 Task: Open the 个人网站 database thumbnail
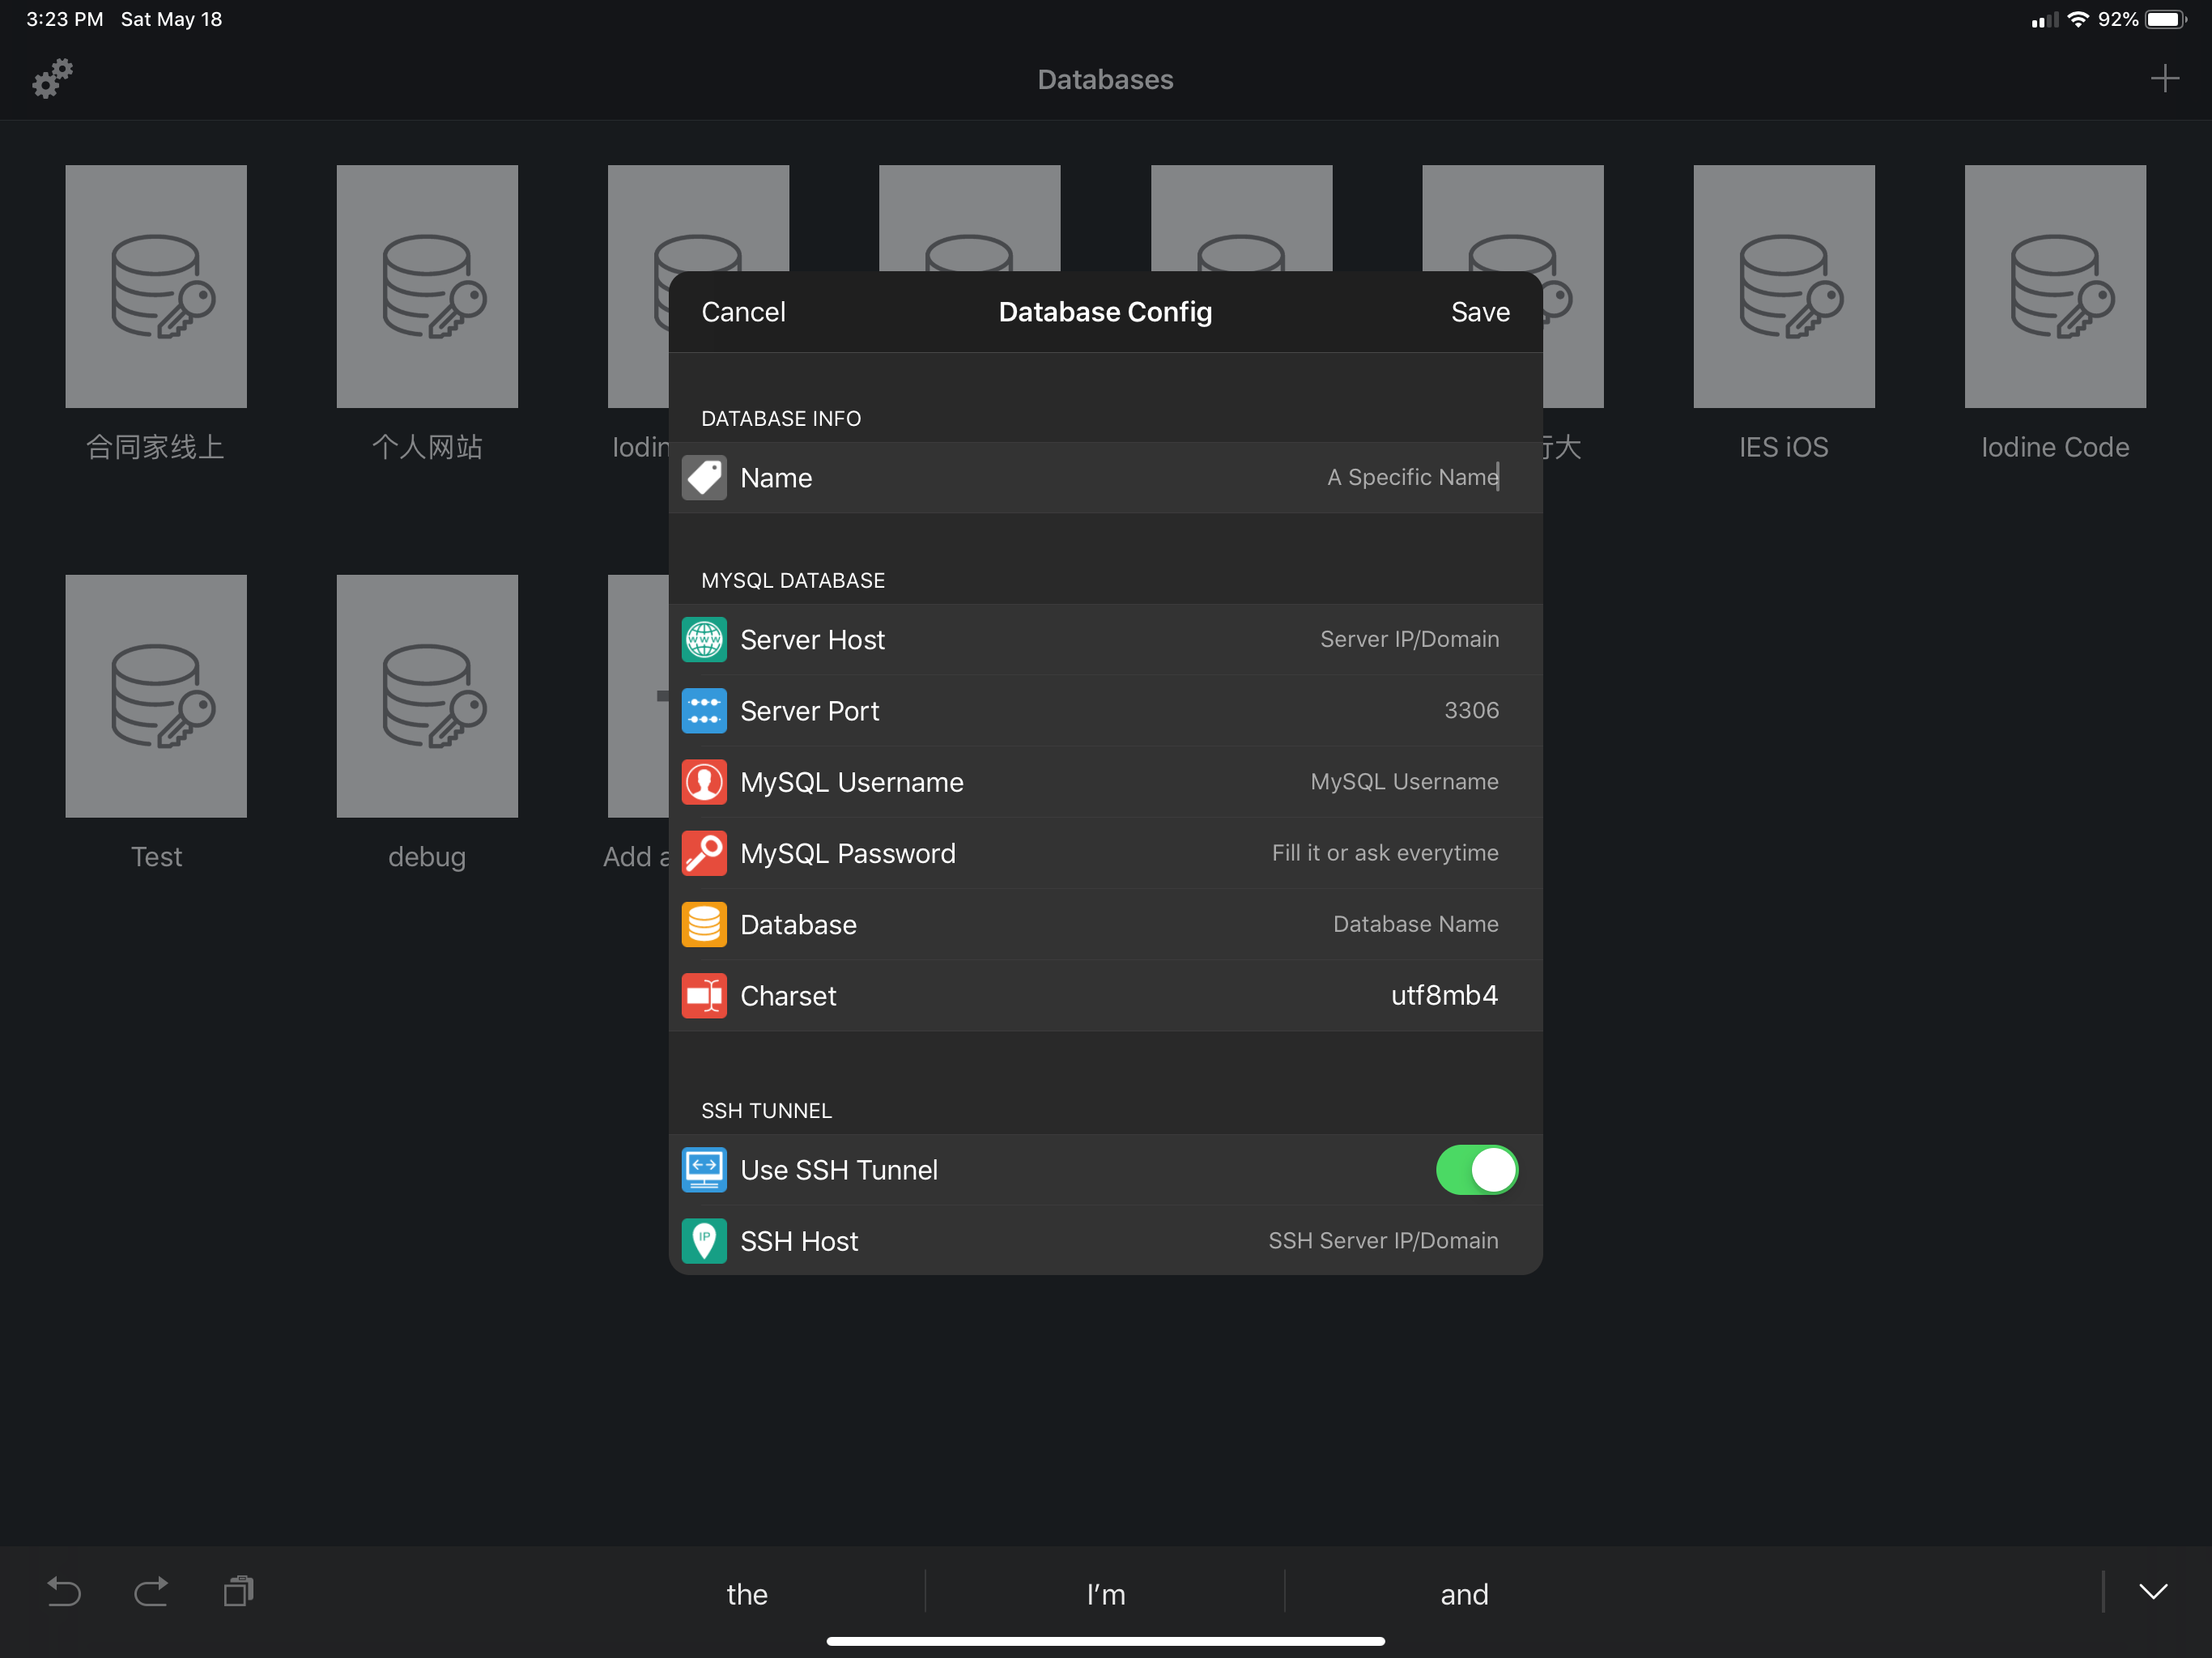(427, 286)
